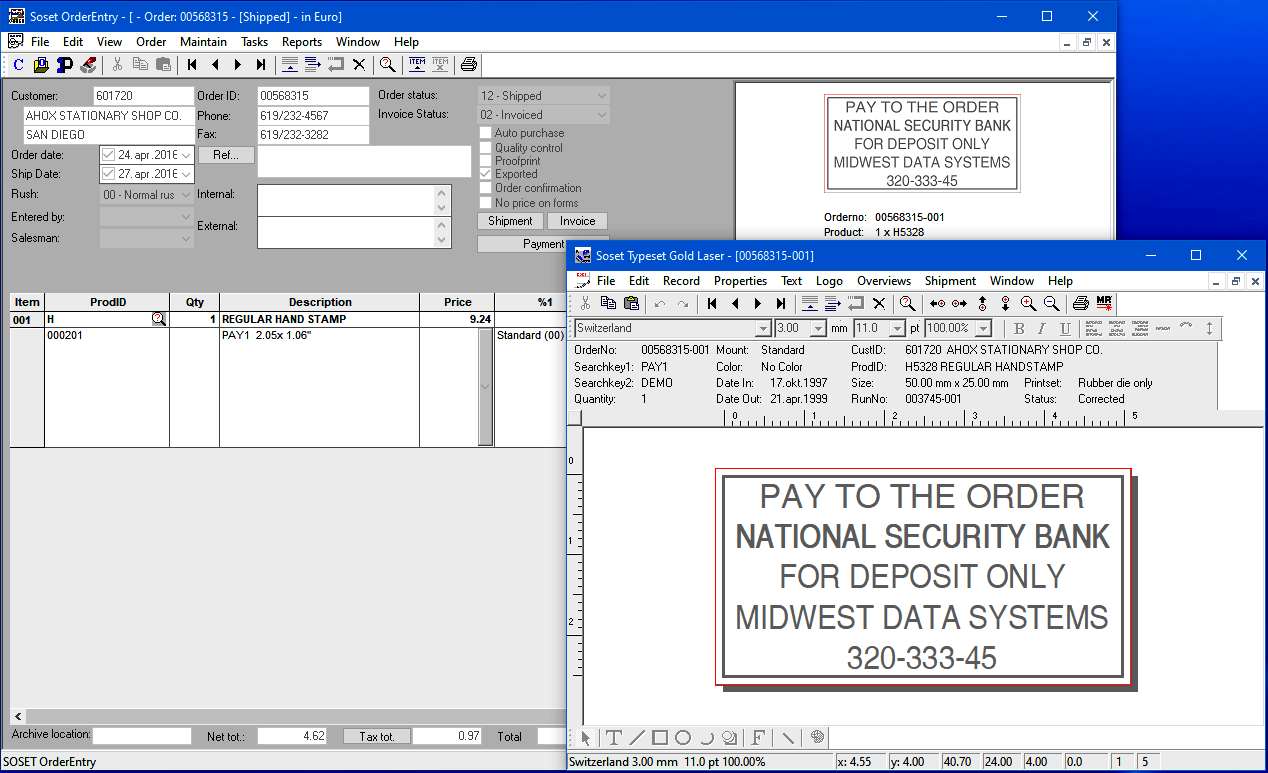Select the Rectangle drawing tool
Viewport: 1268px width, 773px height.
(x=660, y=738)
